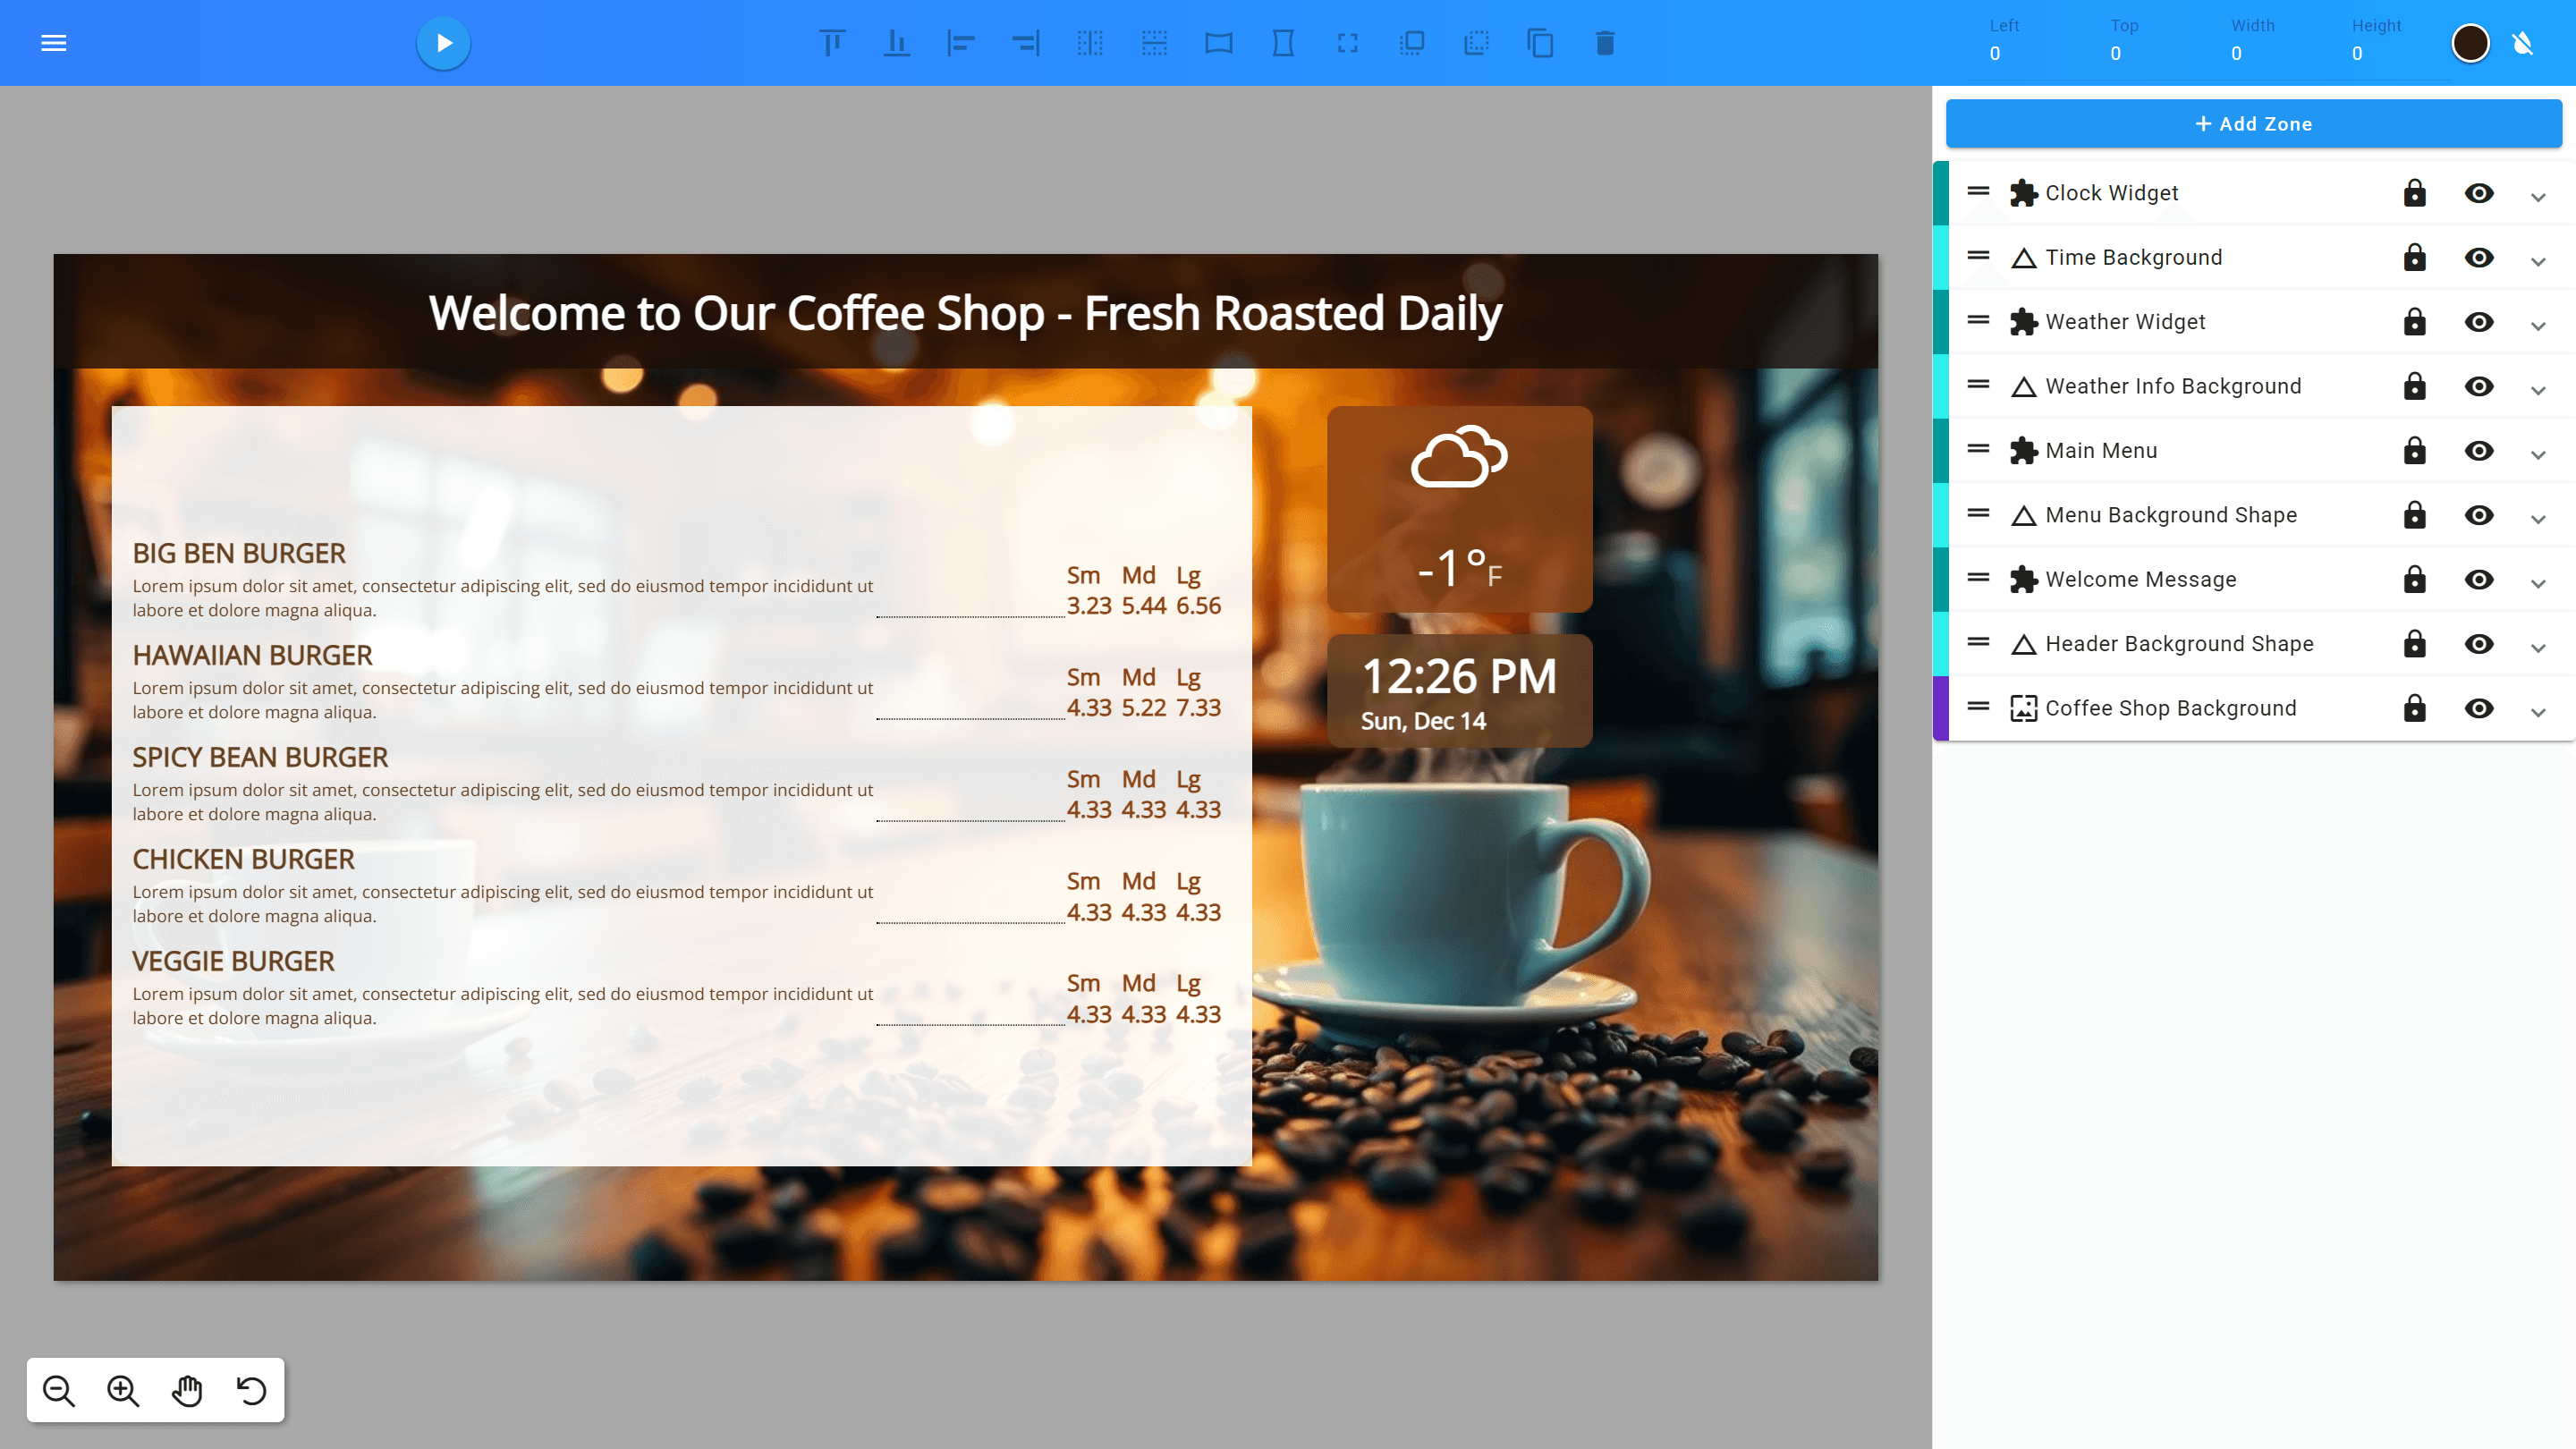Expand the Main Menu layer settings
The image size is (2576, 1449).
pyautogui.click(x=2540, y=452)
